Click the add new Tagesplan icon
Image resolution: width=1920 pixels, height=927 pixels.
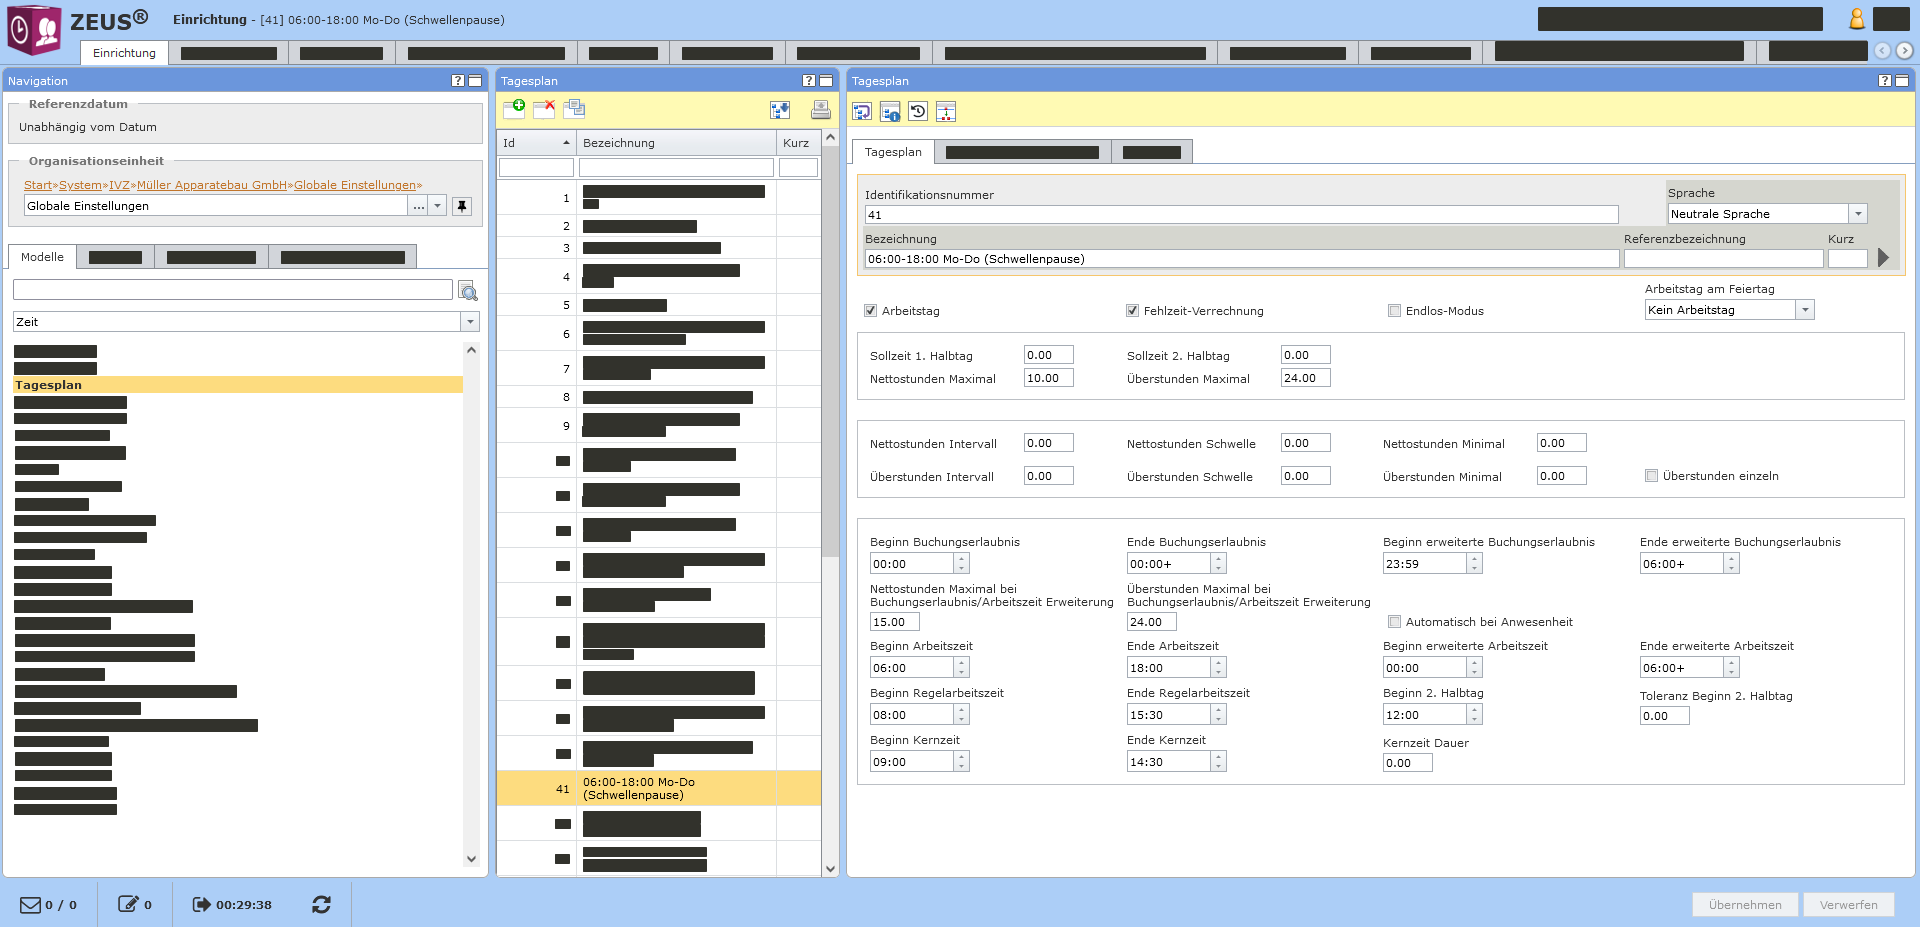[514, 109]
